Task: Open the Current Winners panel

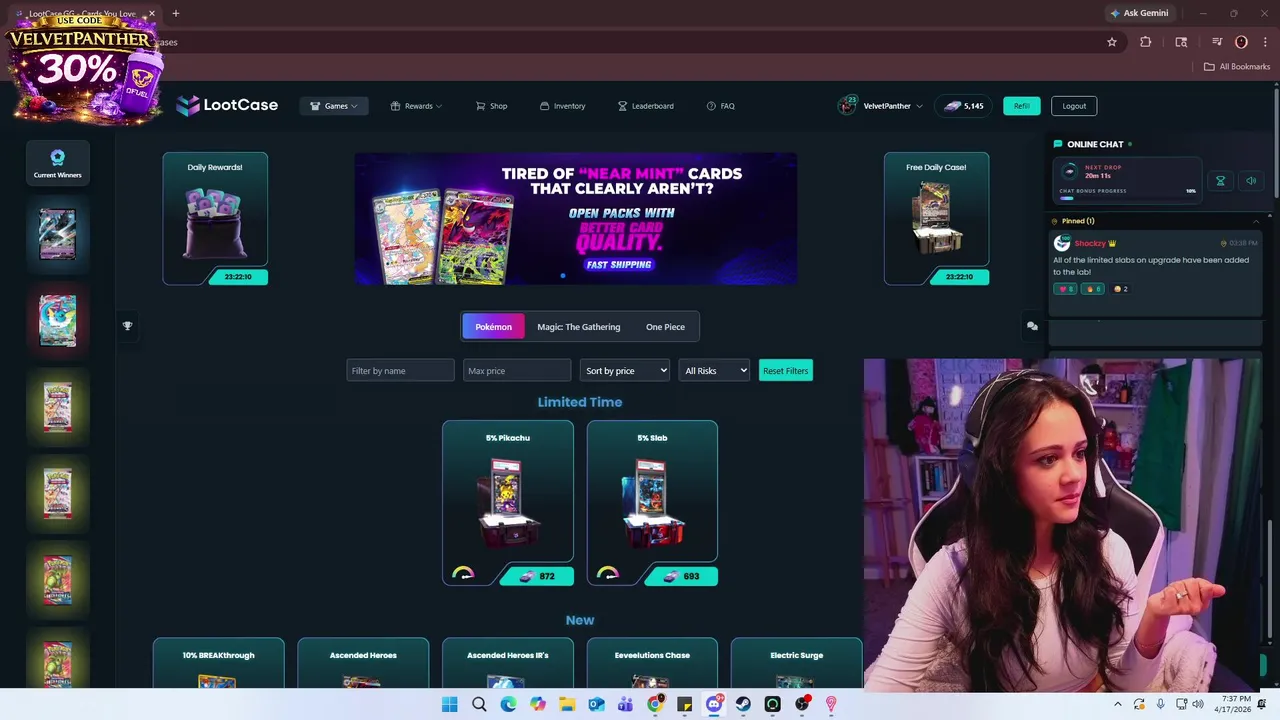Action: pyautogui.click(x=57, y=163)
